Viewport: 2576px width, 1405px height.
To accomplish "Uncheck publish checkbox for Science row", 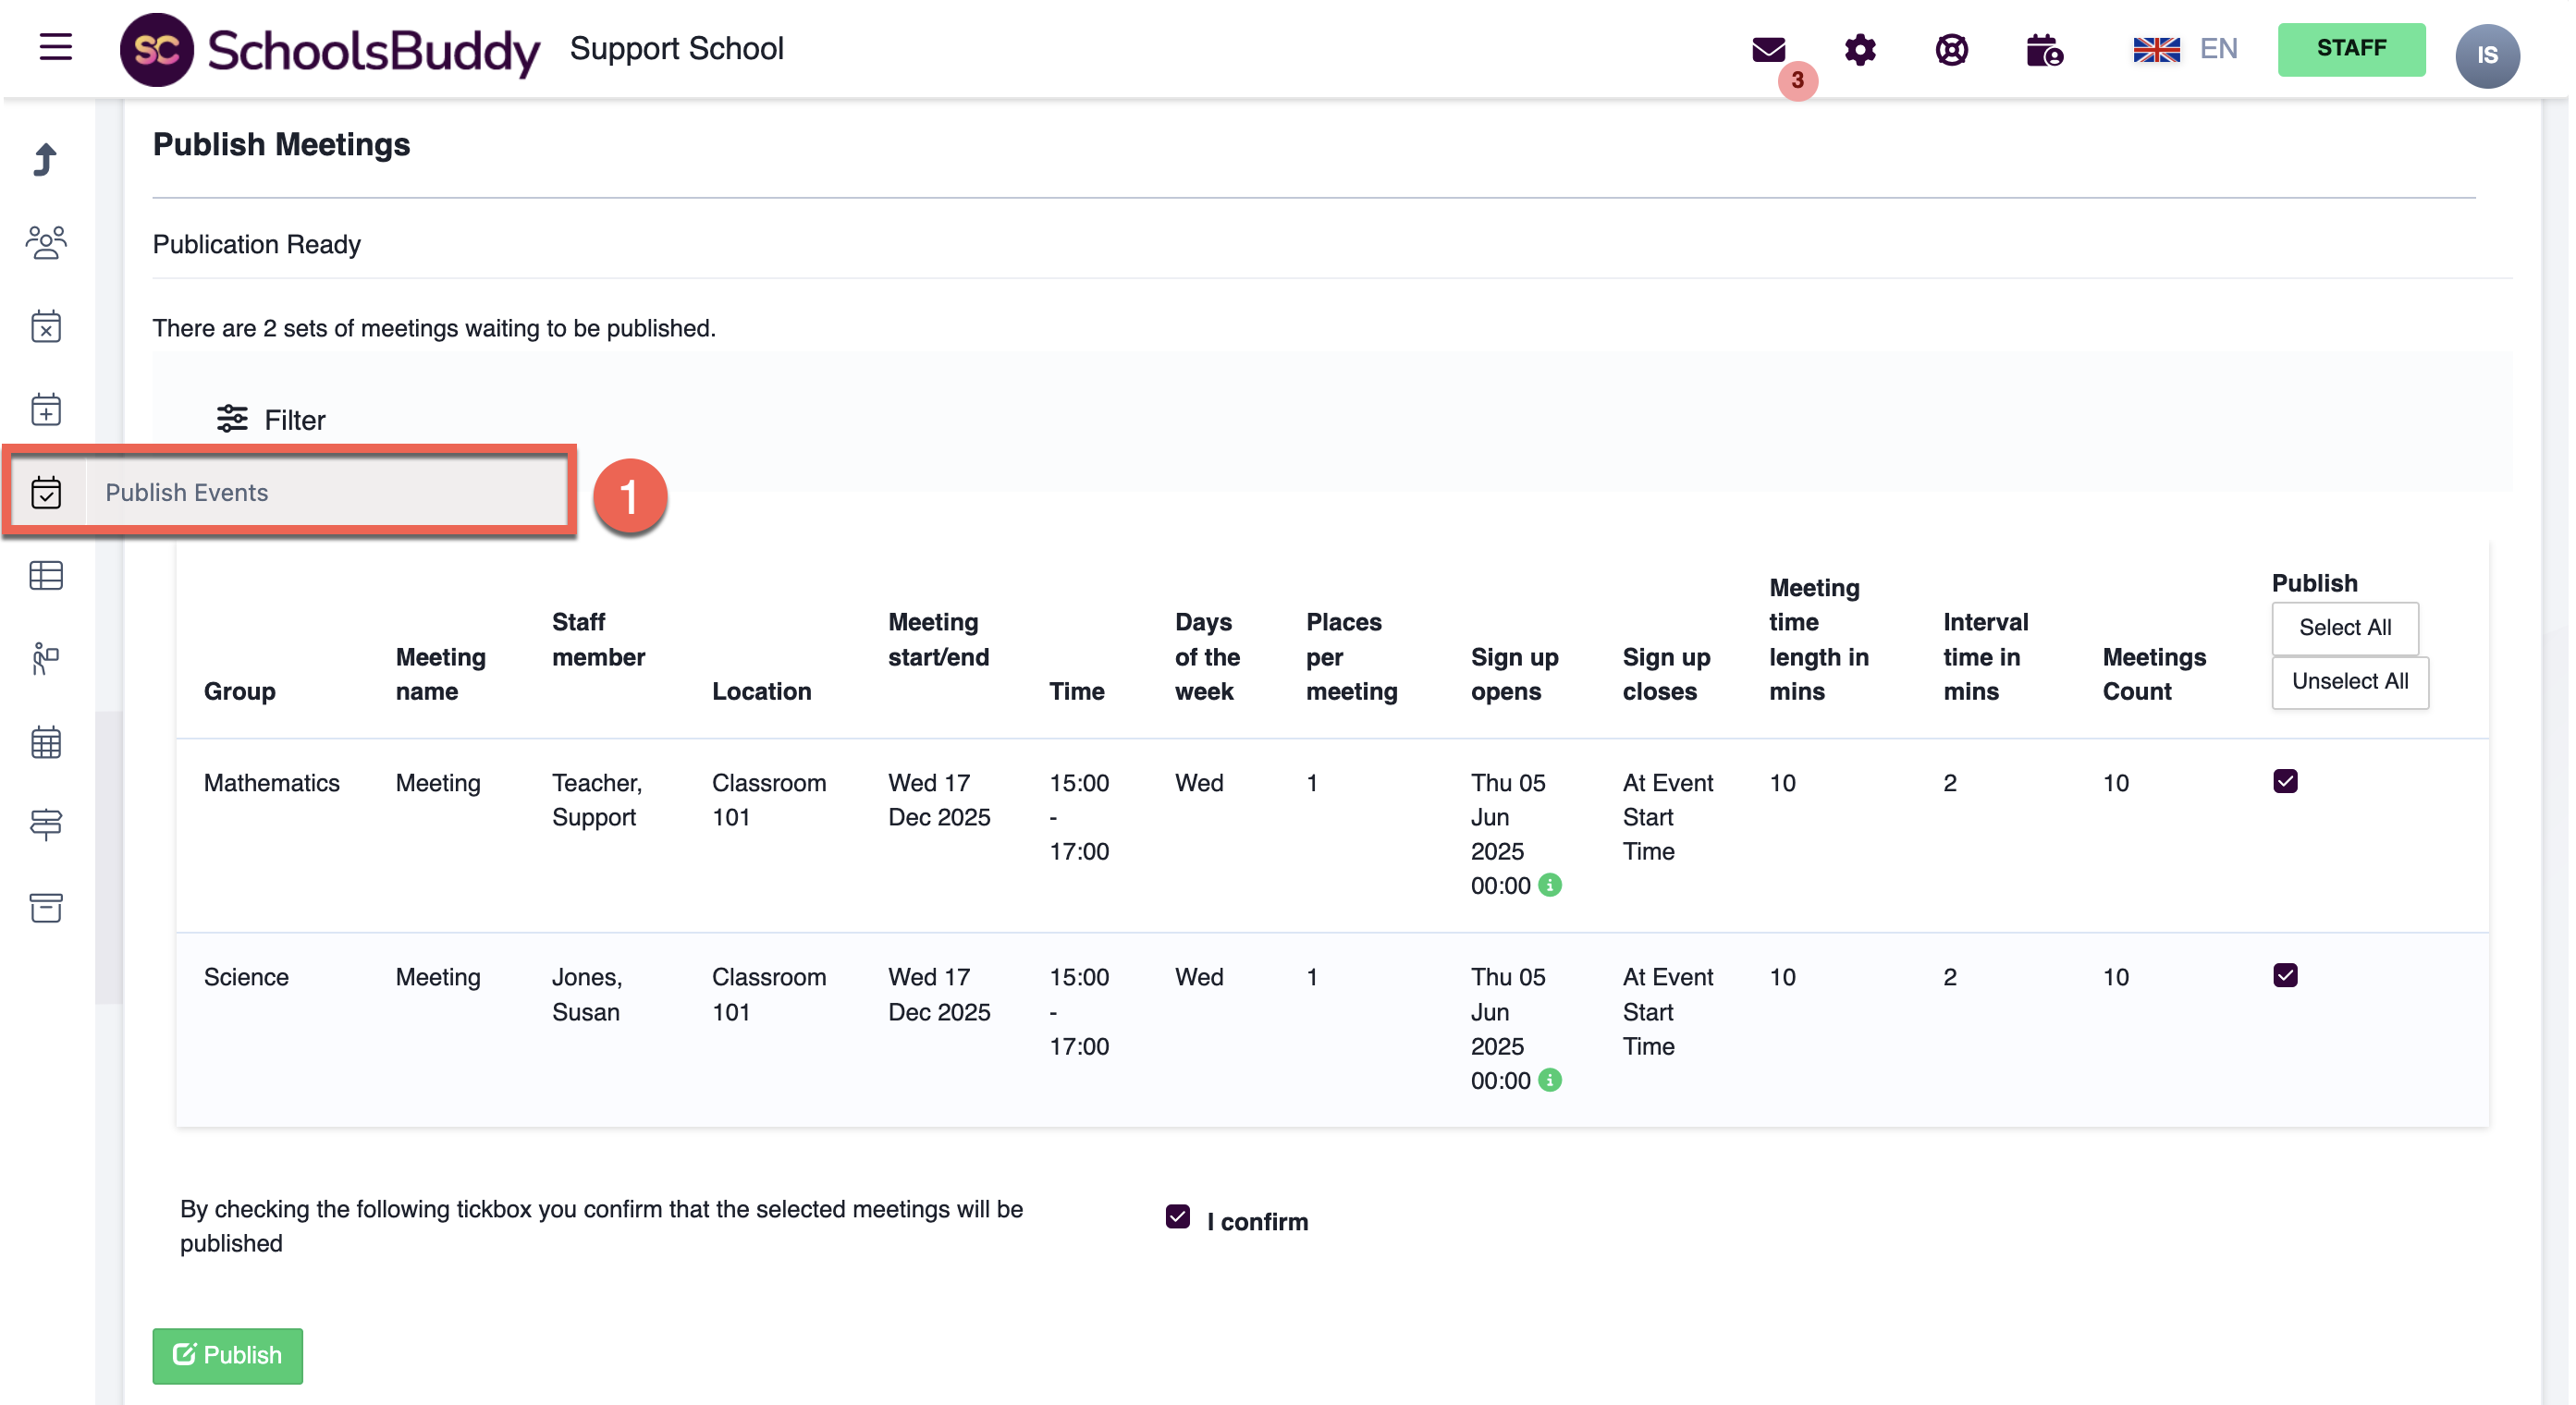I will 2285,975.
